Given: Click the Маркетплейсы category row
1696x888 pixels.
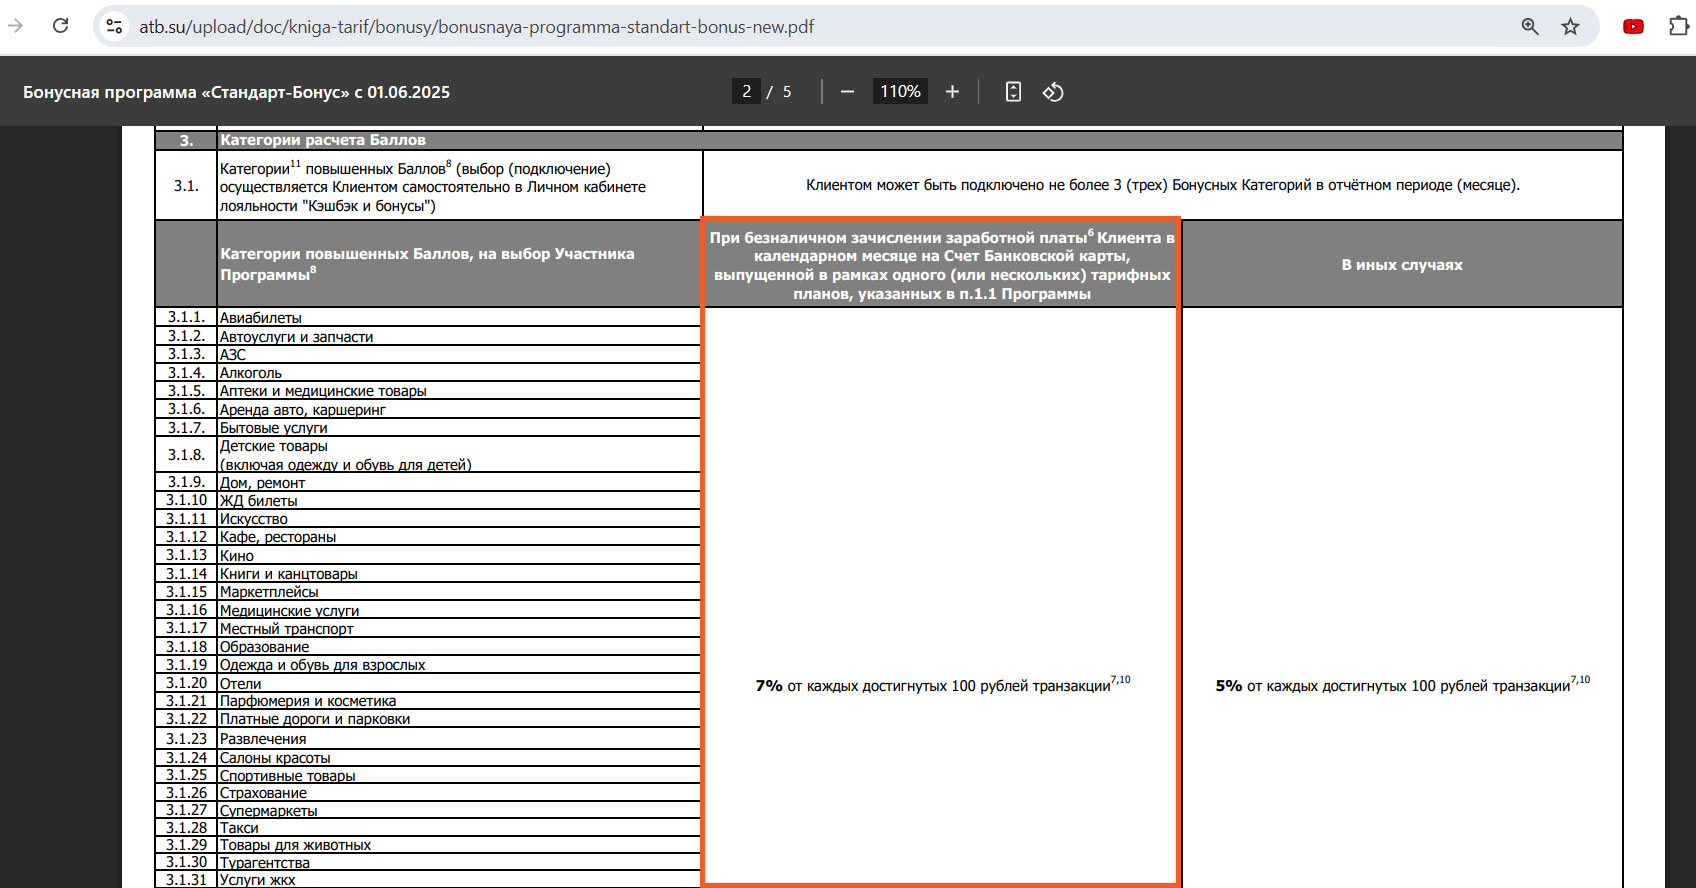Looking at the screenshot, I should pyautogui.click(x=428, y=592).
